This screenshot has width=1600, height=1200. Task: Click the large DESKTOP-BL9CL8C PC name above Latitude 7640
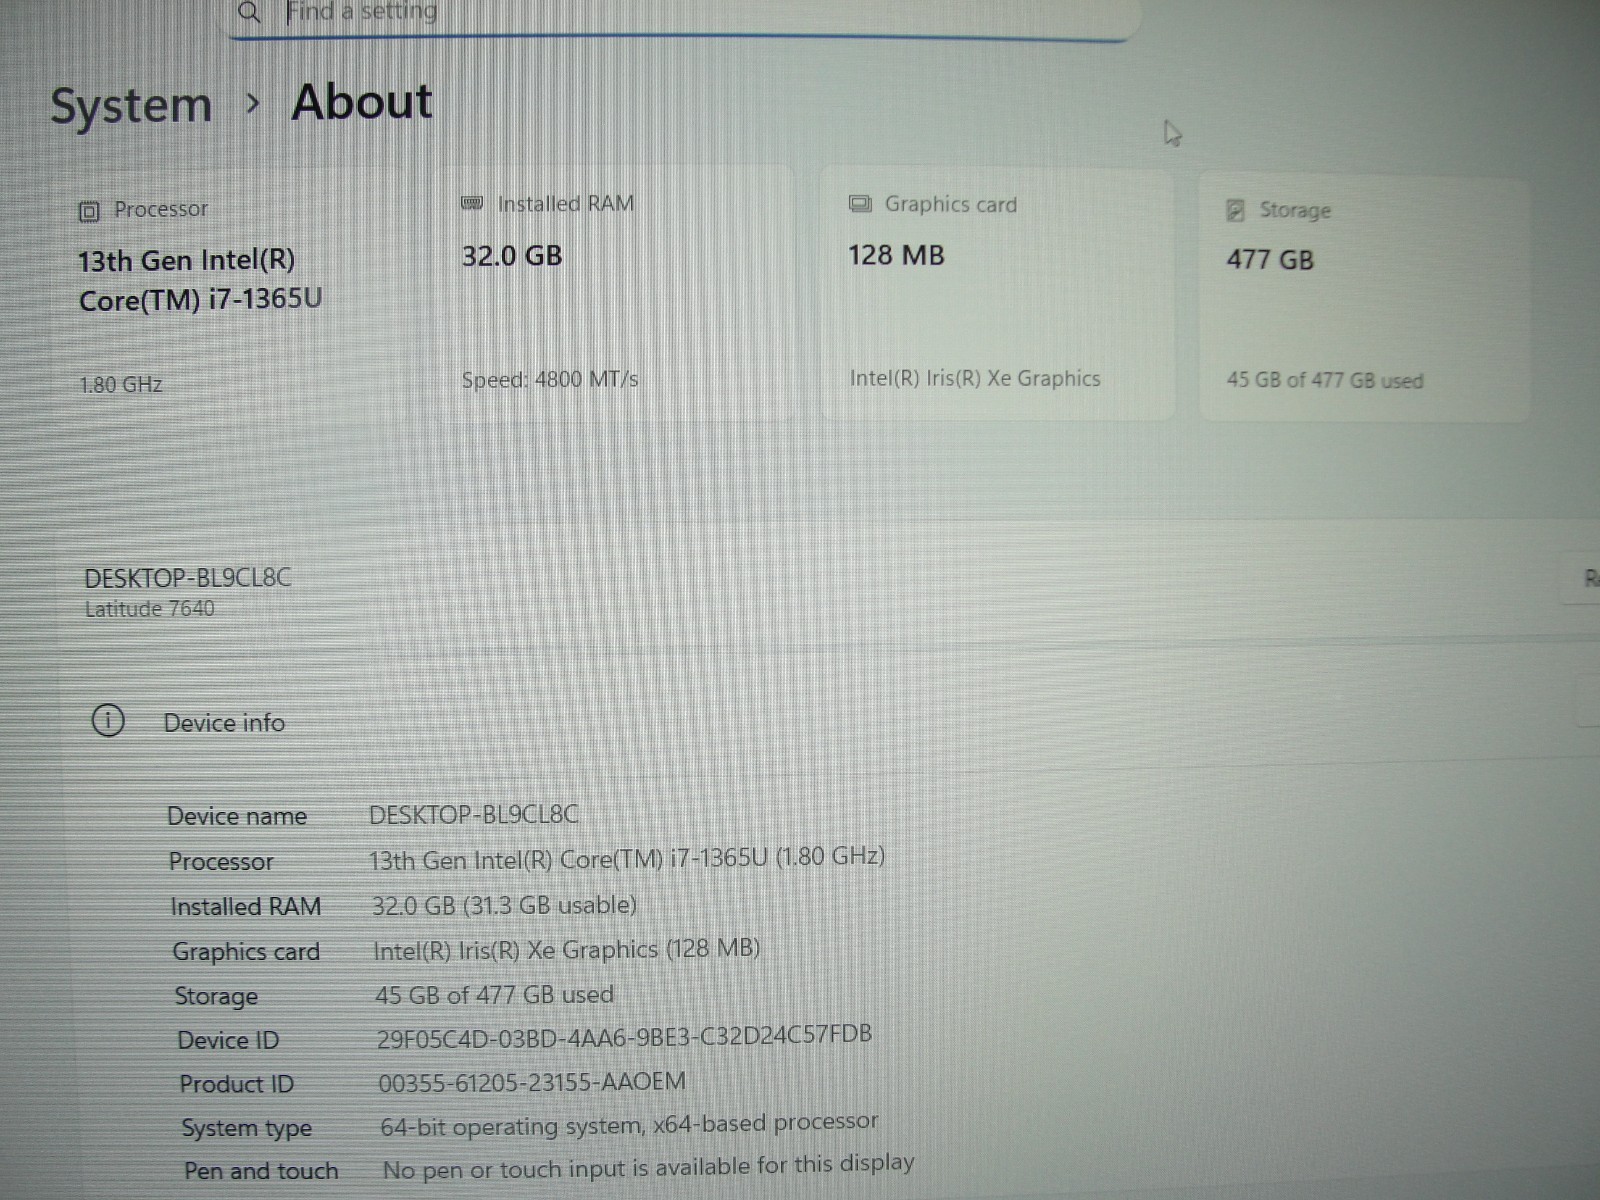pos(188,578)
